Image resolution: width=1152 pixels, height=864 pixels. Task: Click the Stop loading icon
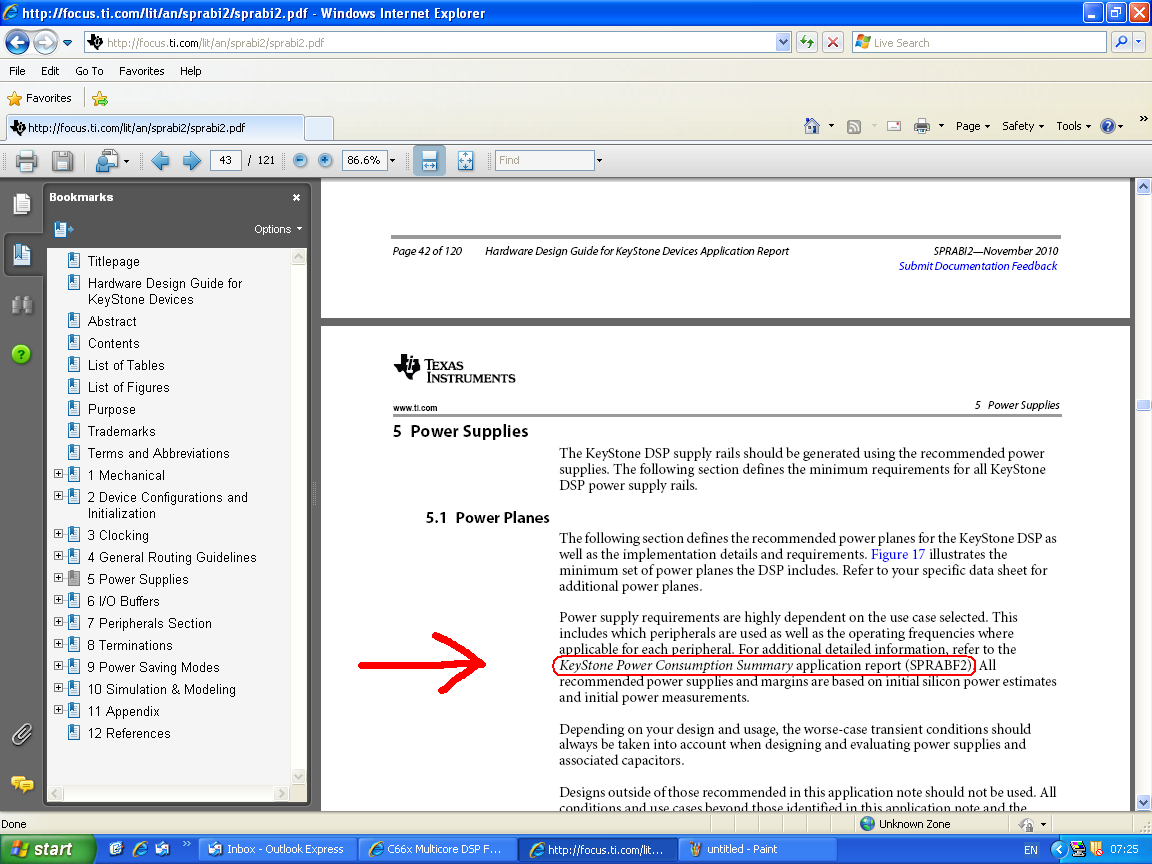(x=832, y=43)
